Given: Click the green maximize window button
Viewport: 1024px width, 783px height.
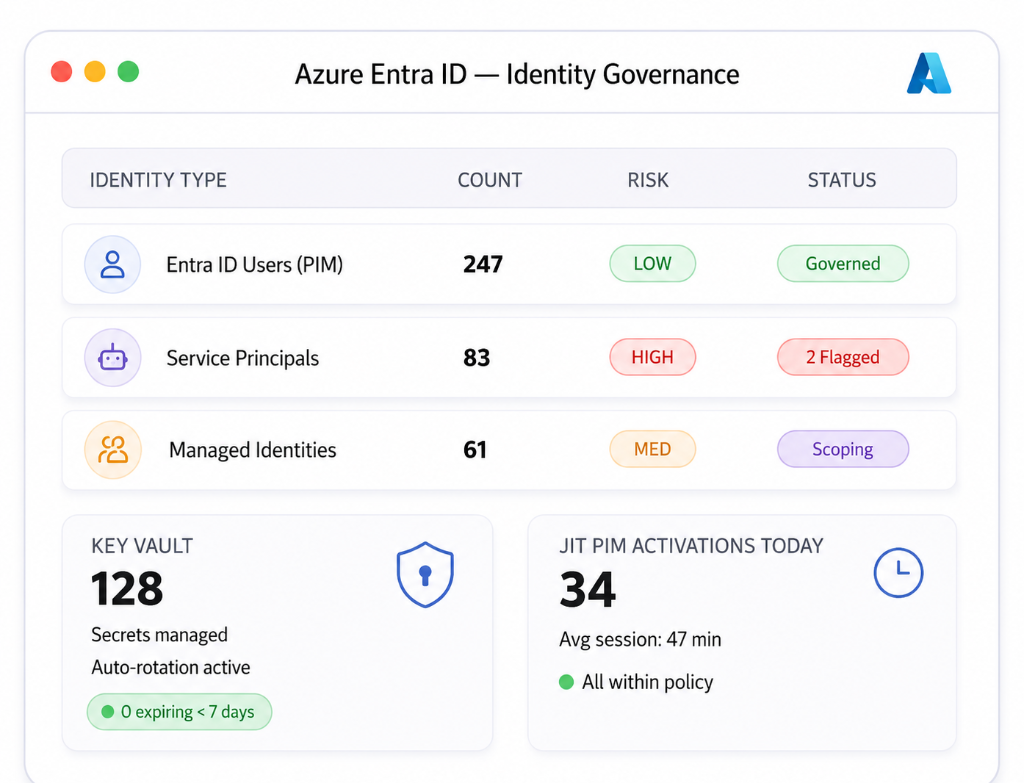Looking at the screenshot, I should (x=128, y=71).
